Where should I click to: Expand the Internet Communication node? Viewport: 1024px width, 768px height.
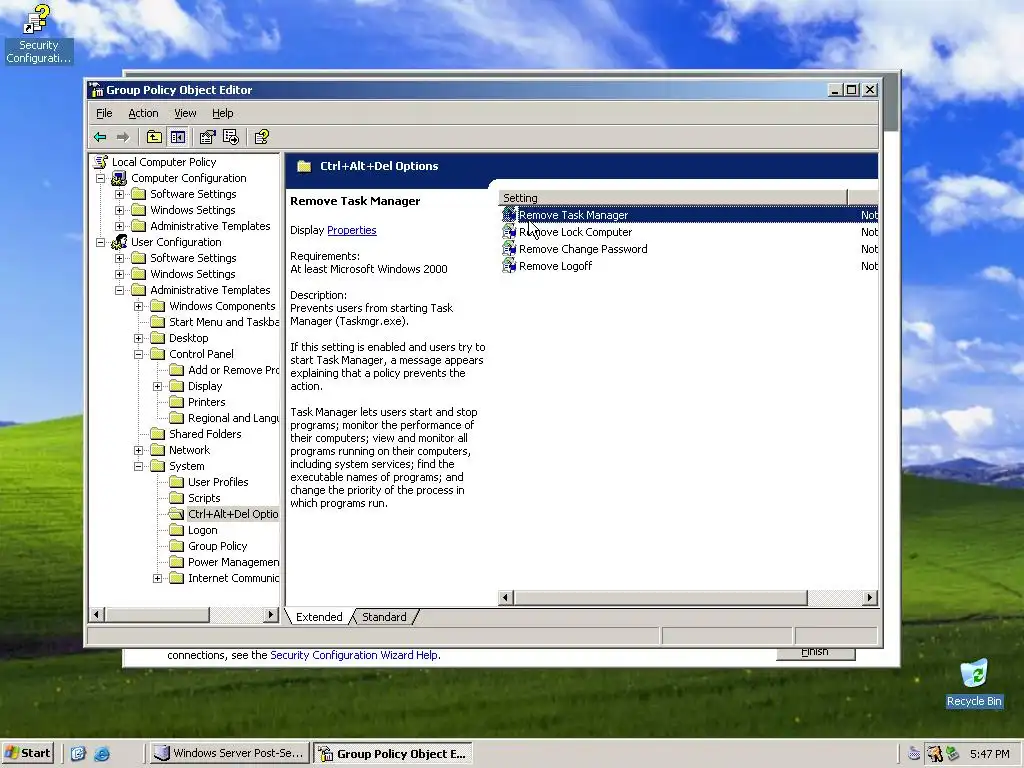(x=157, y=579)
